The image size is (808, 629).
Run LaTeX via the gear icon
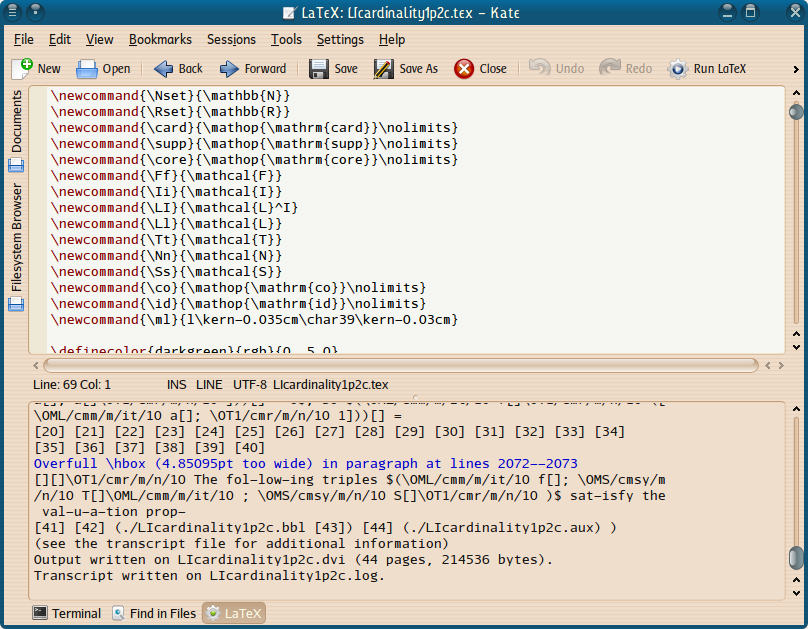click(x=677, y=69)
